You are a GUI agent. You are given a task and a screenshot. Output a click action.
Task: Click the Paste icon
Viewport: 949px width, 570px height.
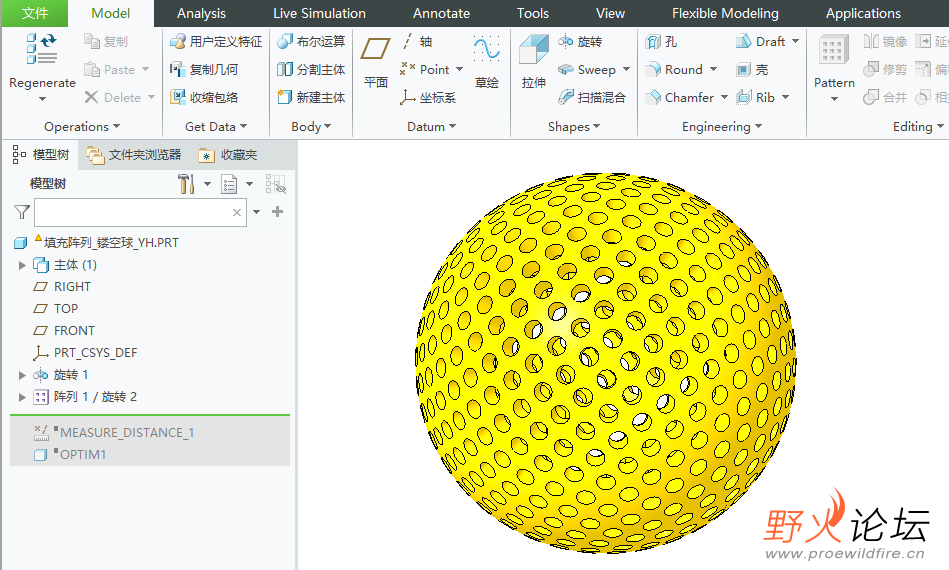(92, 70)
